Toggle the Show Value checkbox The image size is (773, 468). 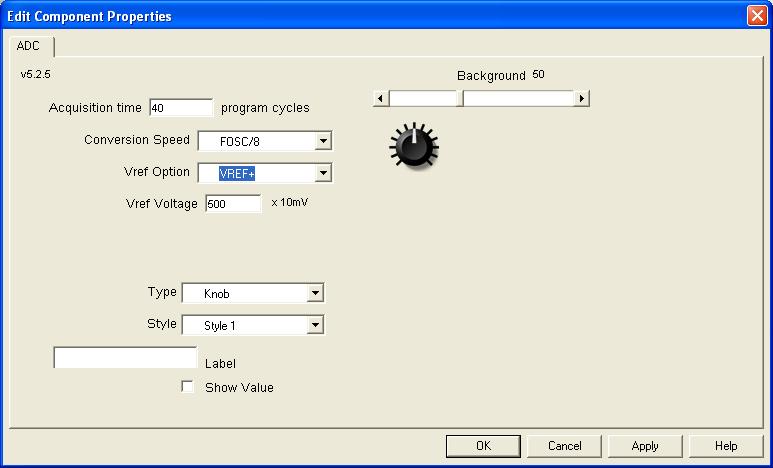click(187, 387)
